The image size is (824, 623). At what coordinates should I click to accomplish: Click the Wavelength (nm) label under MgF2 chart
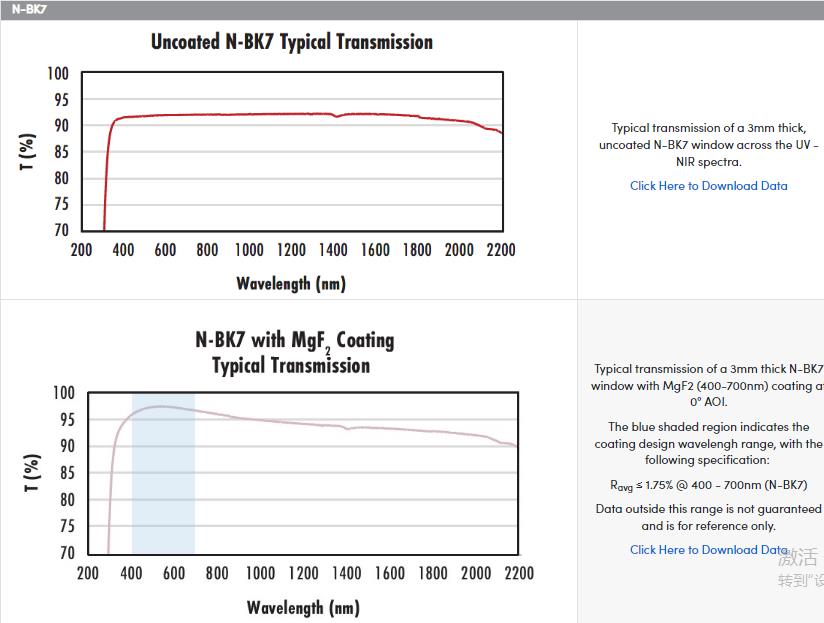302,607
